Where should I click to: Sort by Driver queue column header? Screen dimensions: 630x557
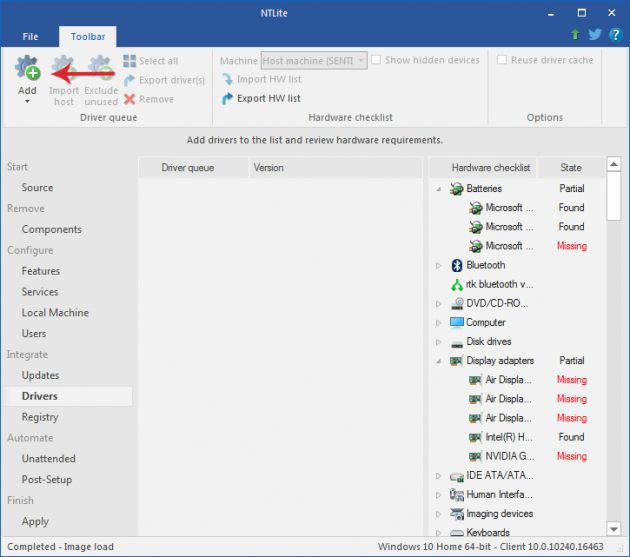(x=194, y=168)
